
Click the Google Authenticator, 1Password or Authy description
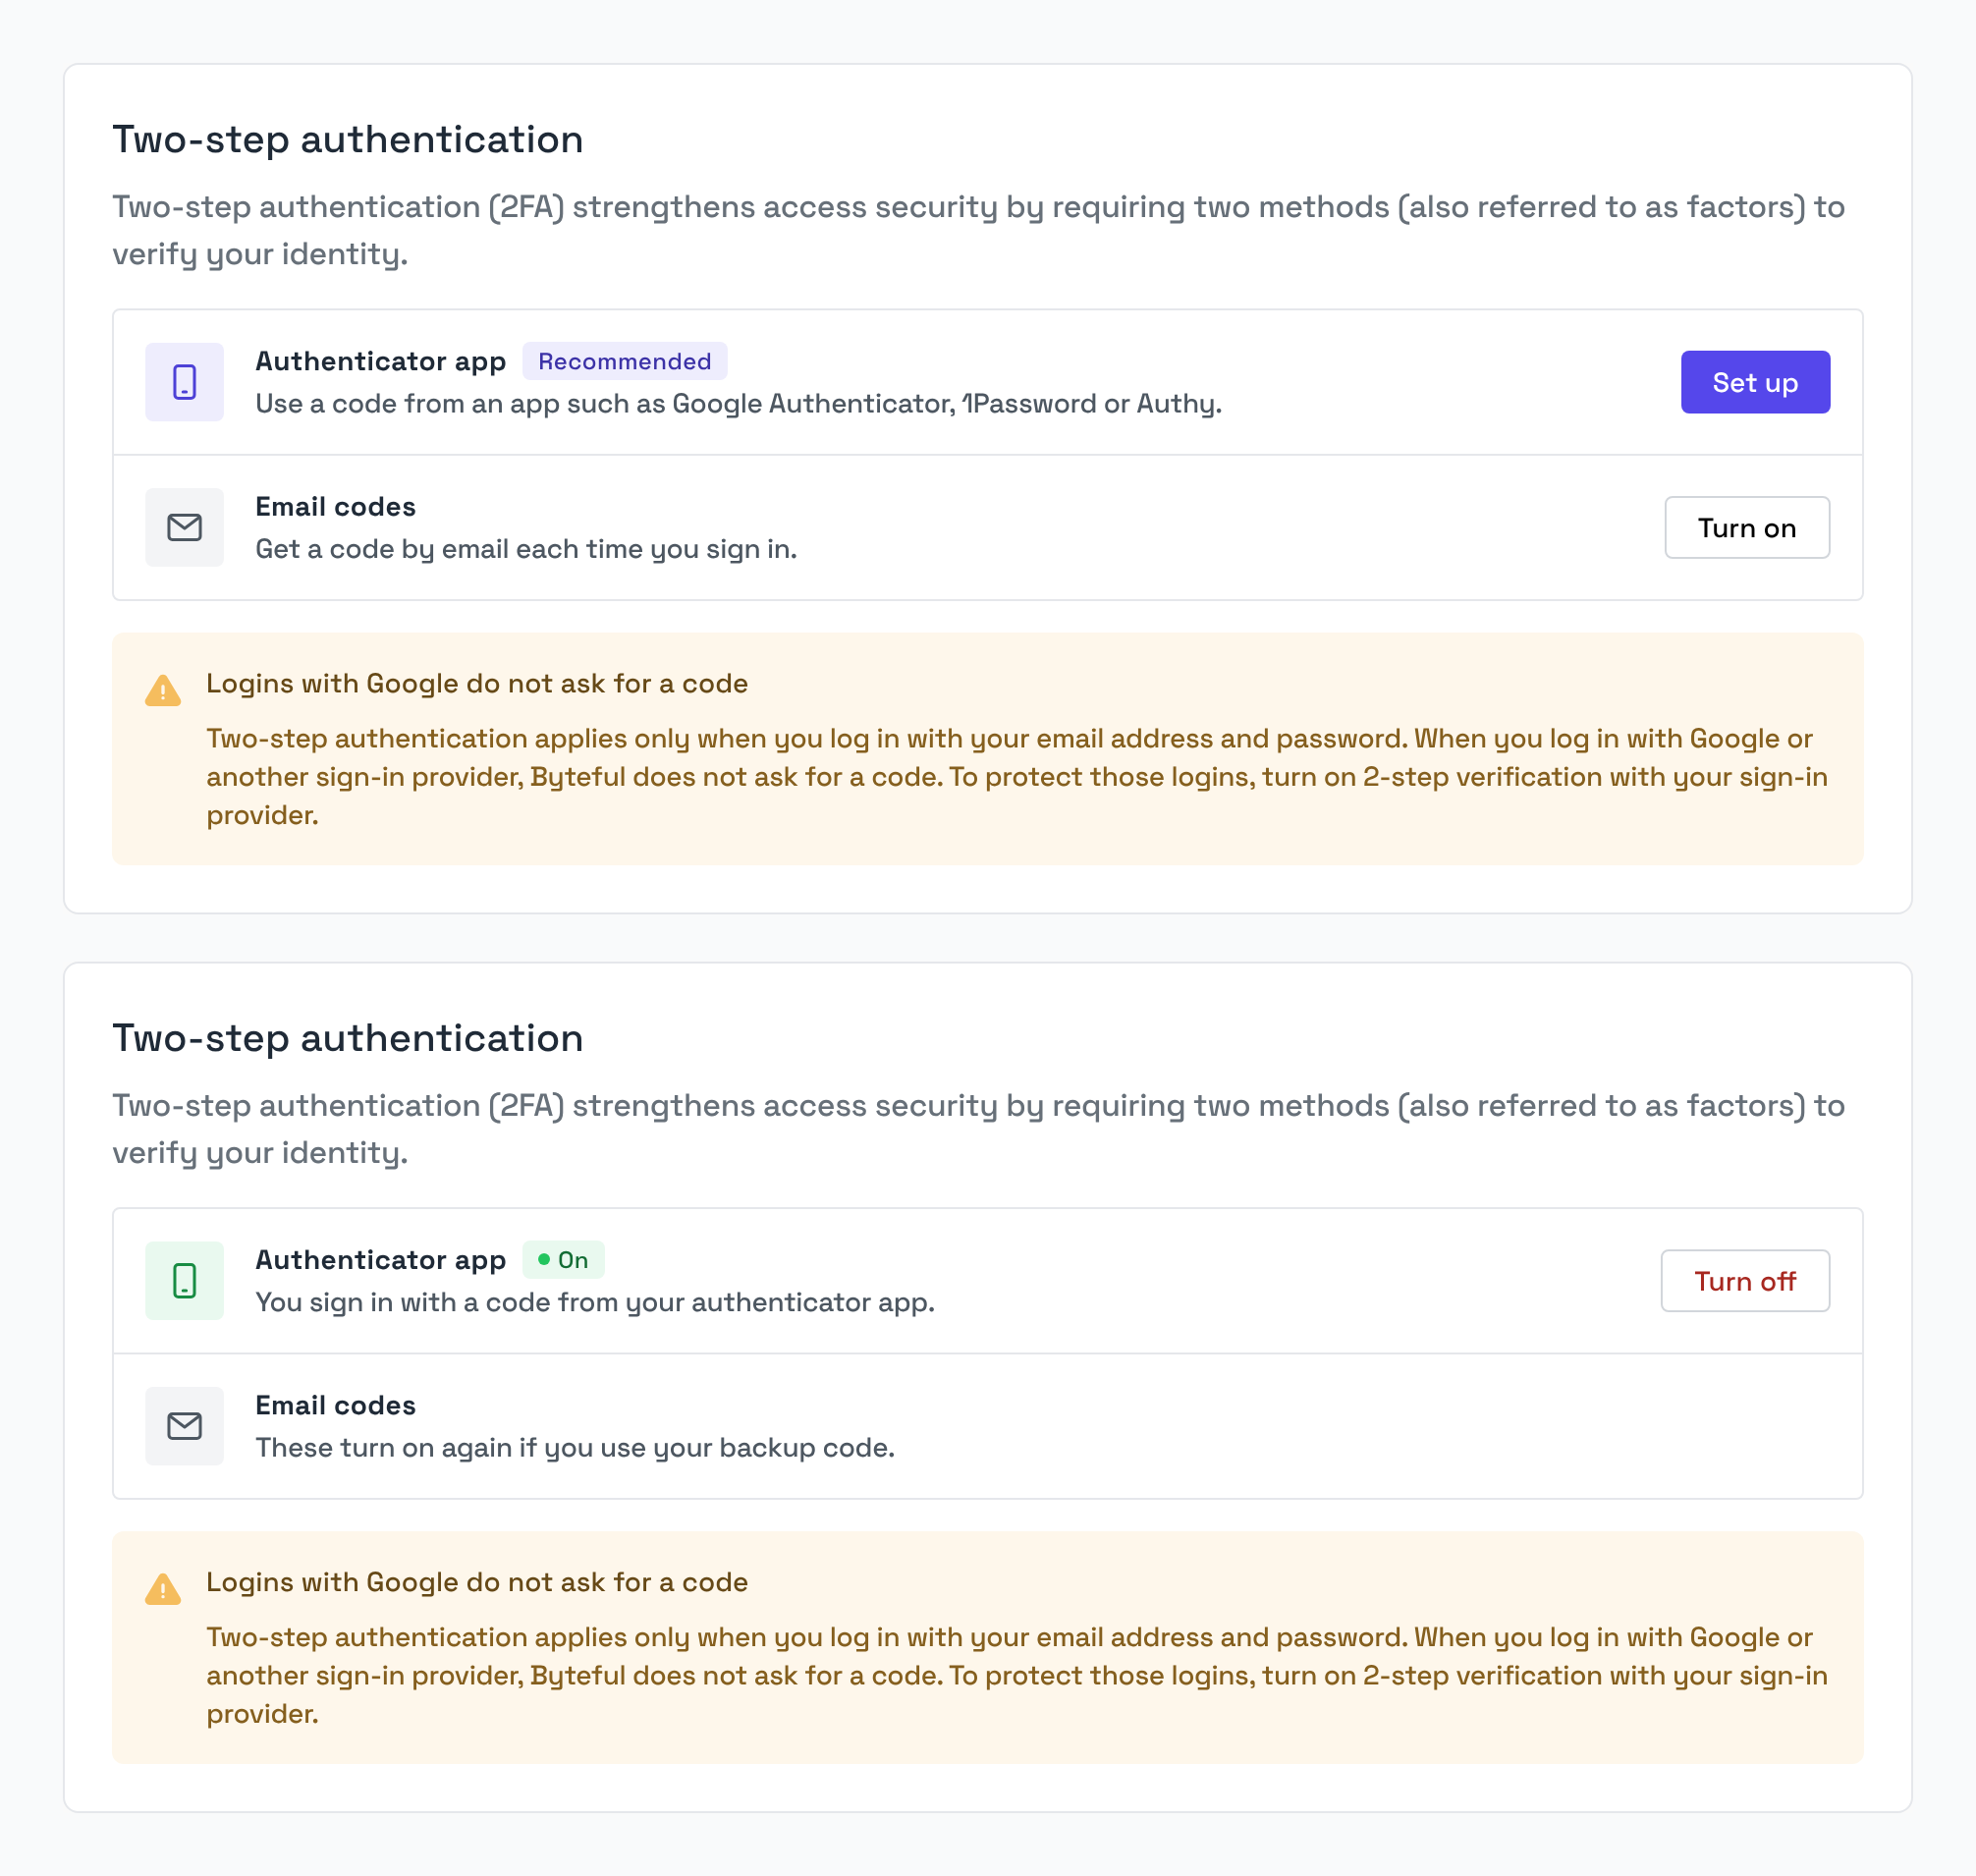click(x=738, y=404)
